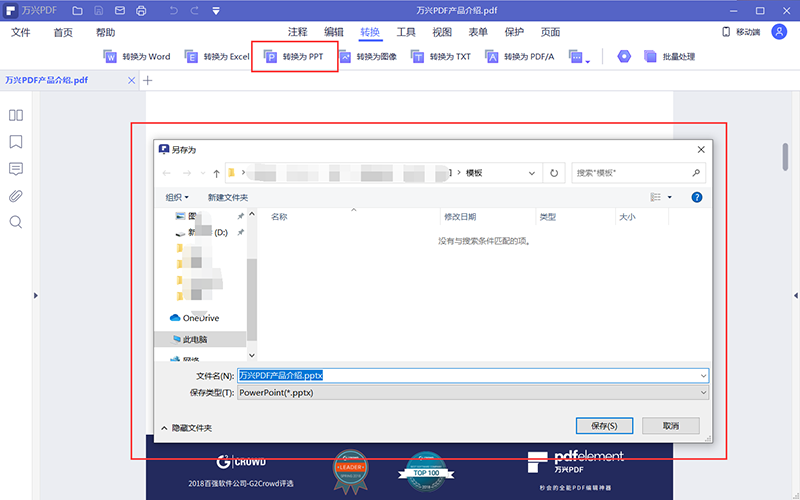Switch to the 保护 tab

[514, 32]
